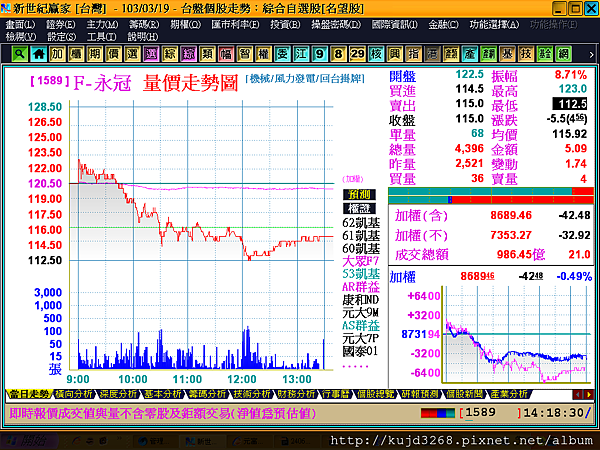Click the cyan 江 toolbar icon

pos(301,54)
